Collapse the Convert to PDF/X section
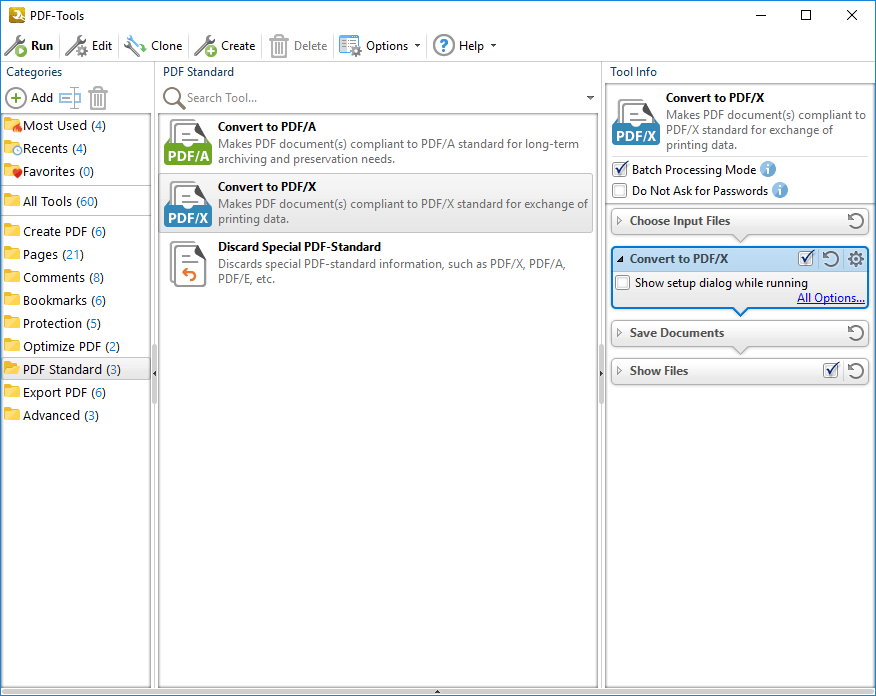Viewport: 876px width, 696px height. [620, 259]
